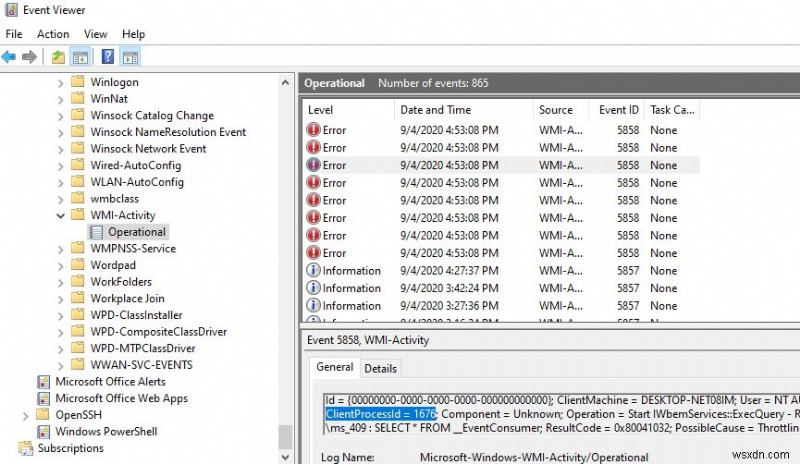
Task: Toggle the Show/Hide Action Pane icon
Action: click(130, 57)
